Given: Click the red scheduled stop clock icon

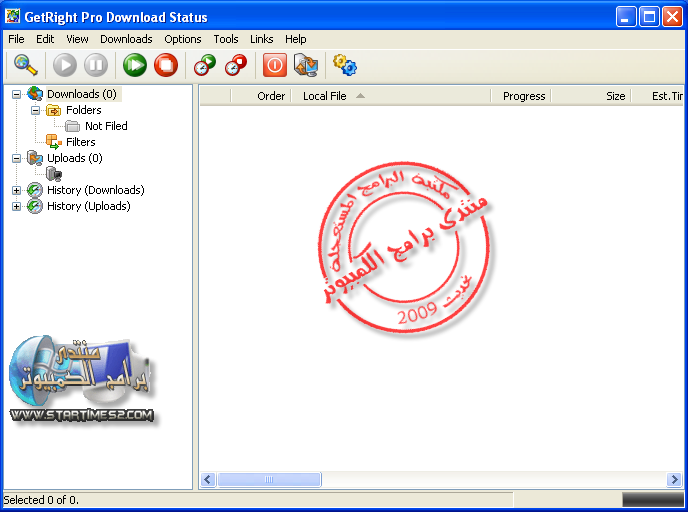Looking at the screenshot, I should tap(236, 65).
